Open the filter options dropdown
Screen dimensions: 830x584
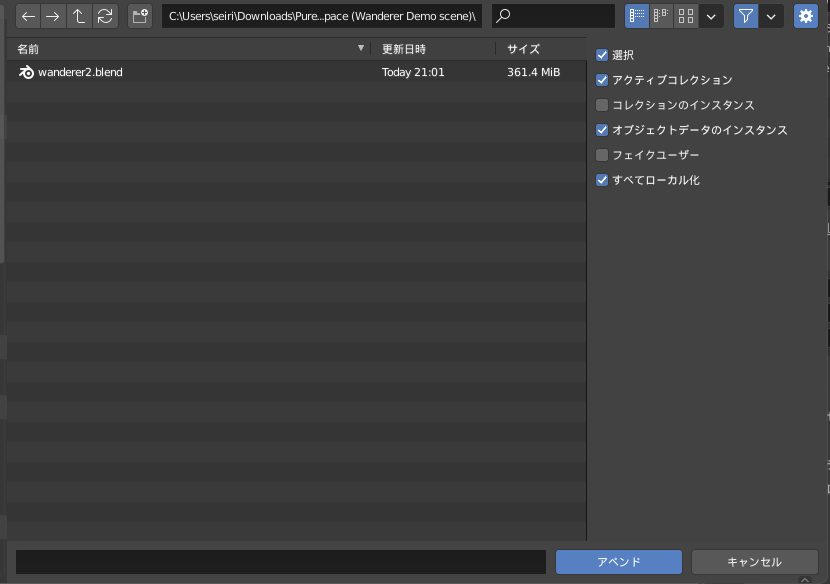tap(770, 16)
